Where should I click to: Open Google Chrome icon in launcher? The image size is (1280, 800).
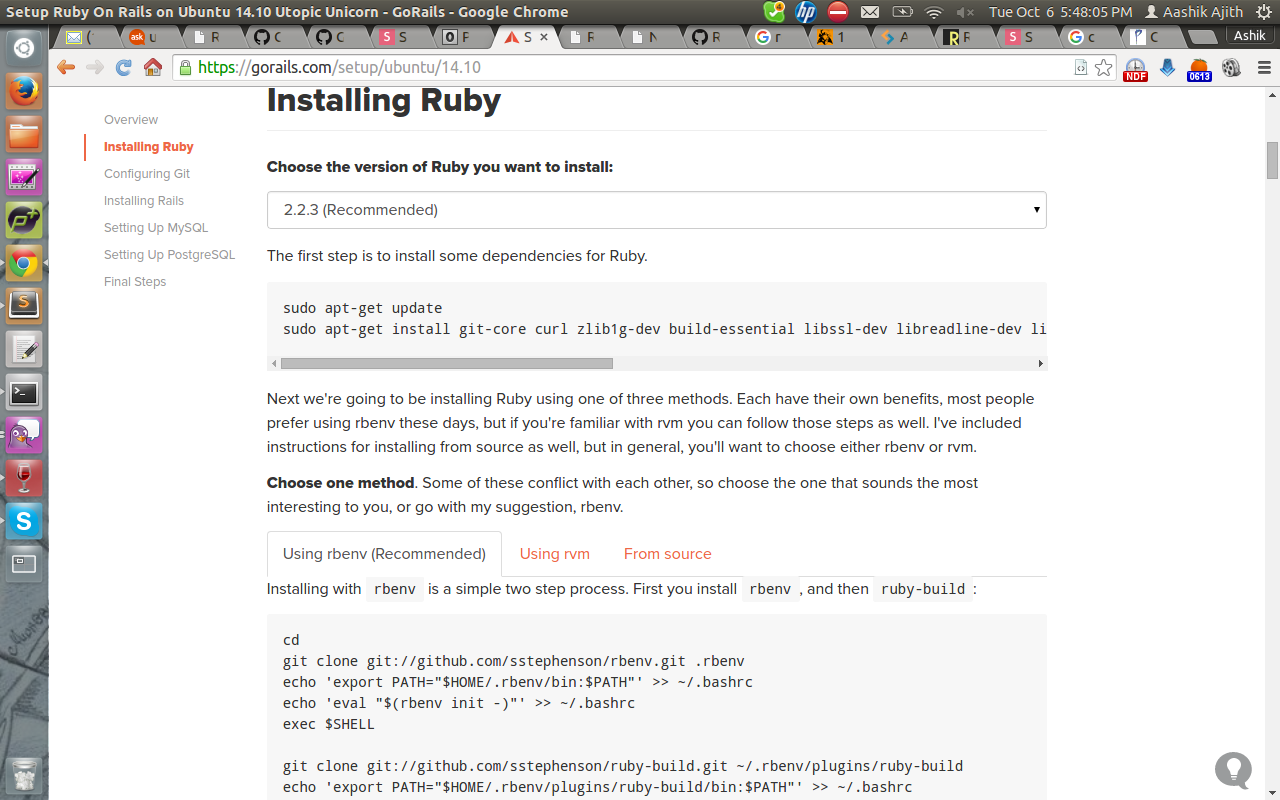click(x=24, y=263)
